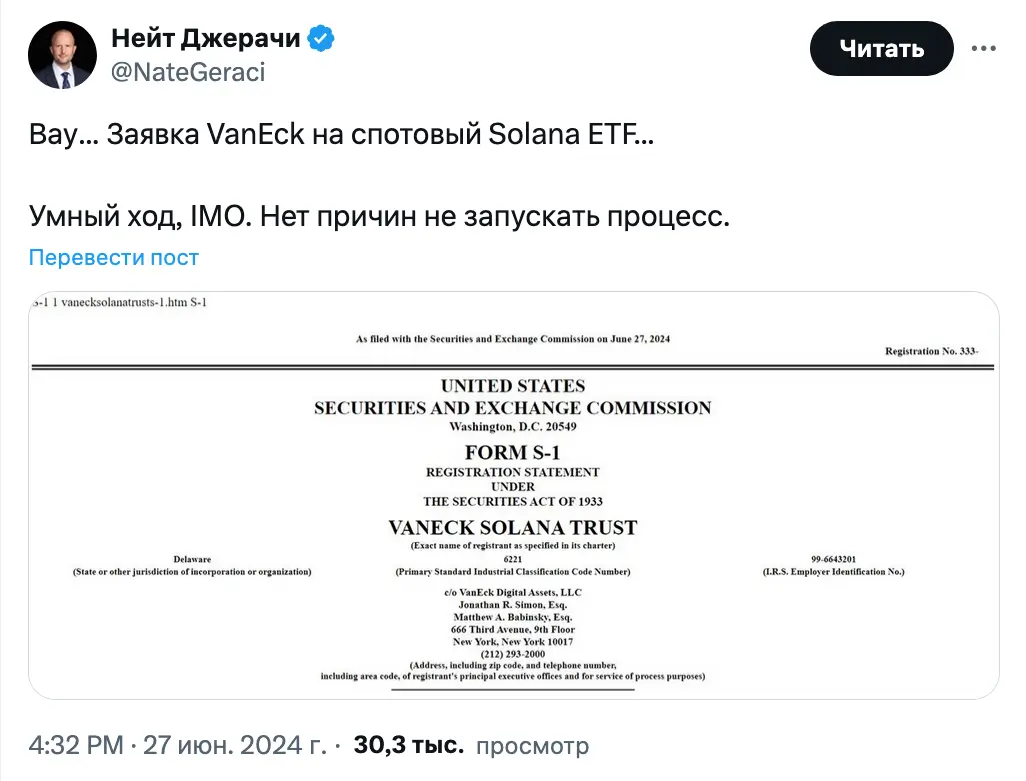Open Nate Geraci's profile avatar photo
Screen dimensions: 1026x781
[x=62, y=55]
